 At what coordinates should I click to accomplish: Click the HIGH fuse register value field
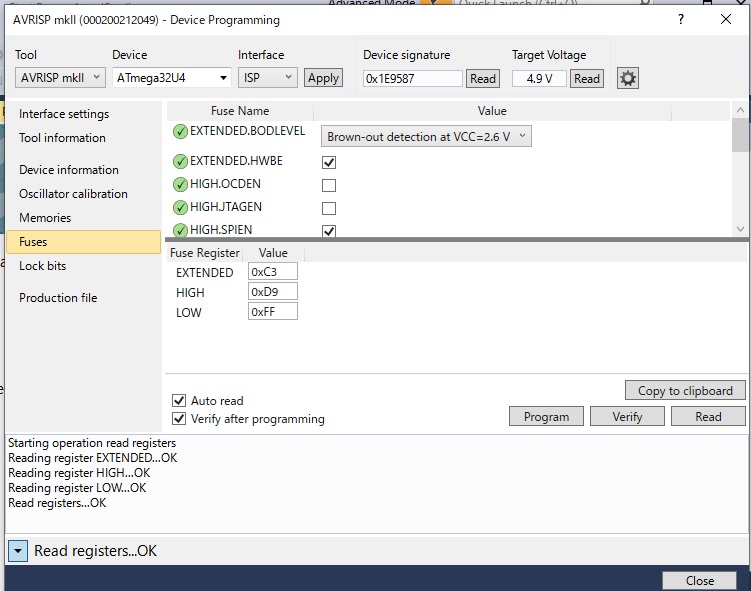coord(273,292)
